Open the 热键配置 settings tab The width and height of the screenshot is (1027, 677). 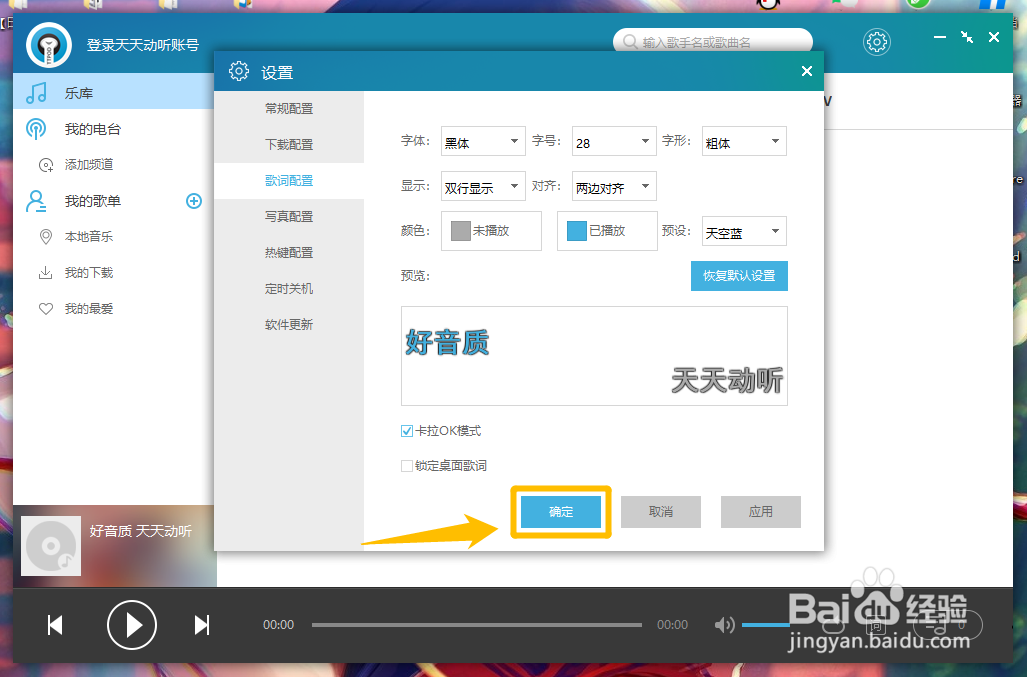(x=289, y=253)
